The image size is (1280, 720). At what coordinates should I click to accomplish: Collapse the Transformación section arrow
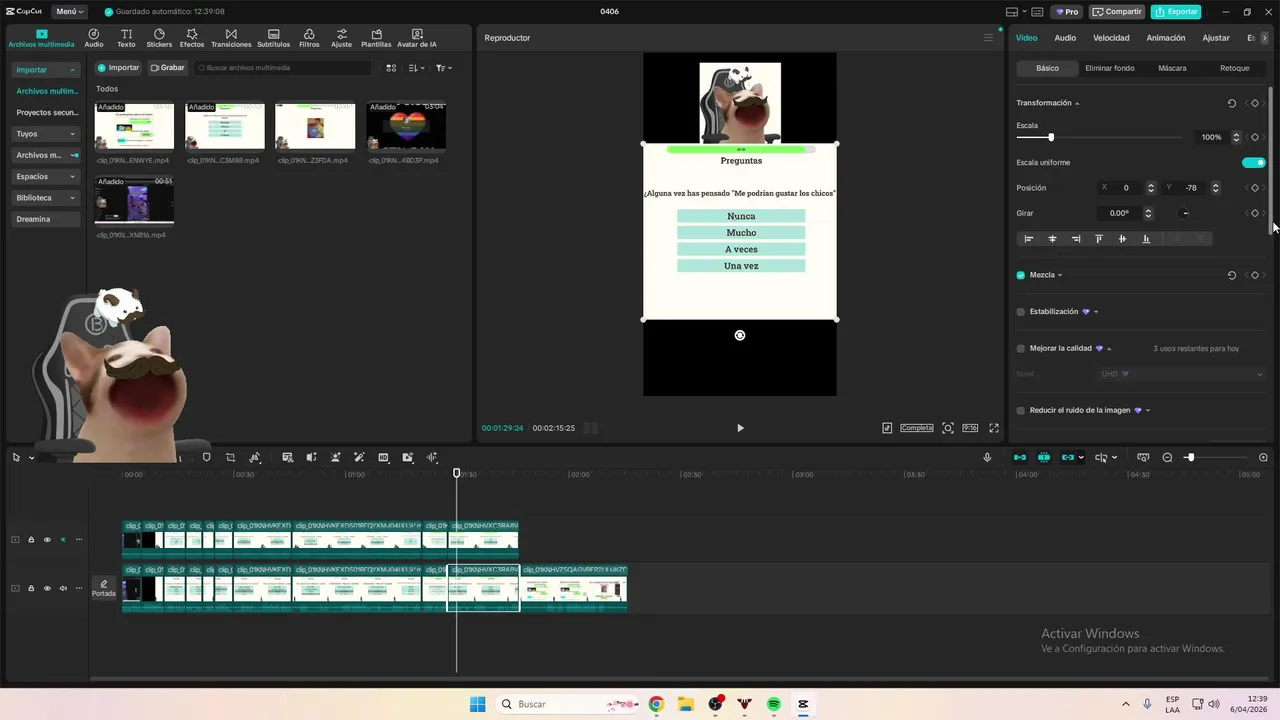coord(1077,104)
